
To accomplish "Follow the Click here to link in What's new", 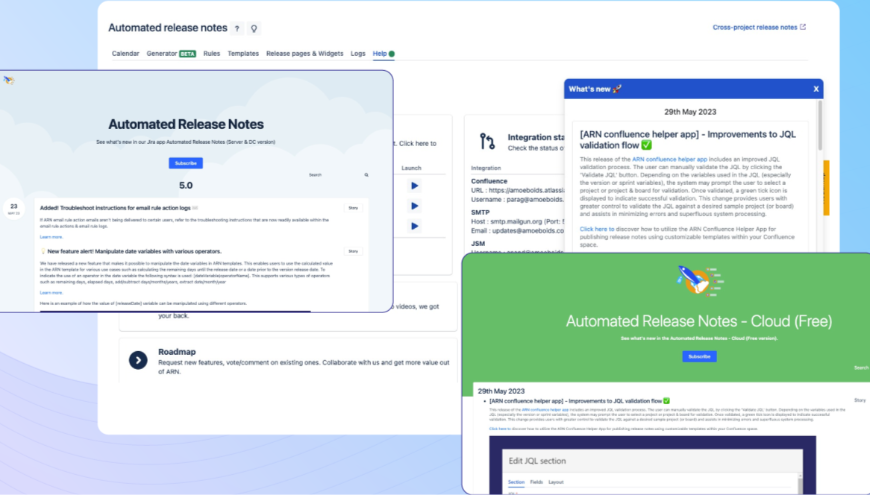I will pos(596,229).
